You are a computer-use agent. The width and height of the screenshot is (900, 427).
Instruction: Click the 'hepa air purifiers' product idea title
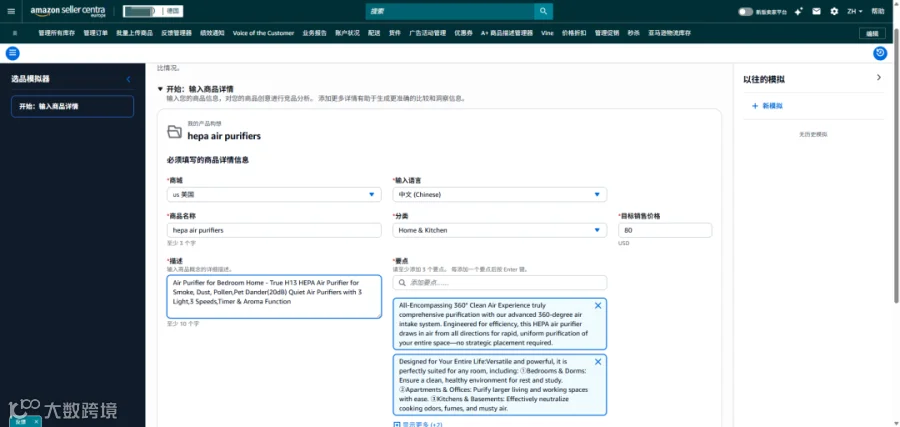tap(224, 136)
